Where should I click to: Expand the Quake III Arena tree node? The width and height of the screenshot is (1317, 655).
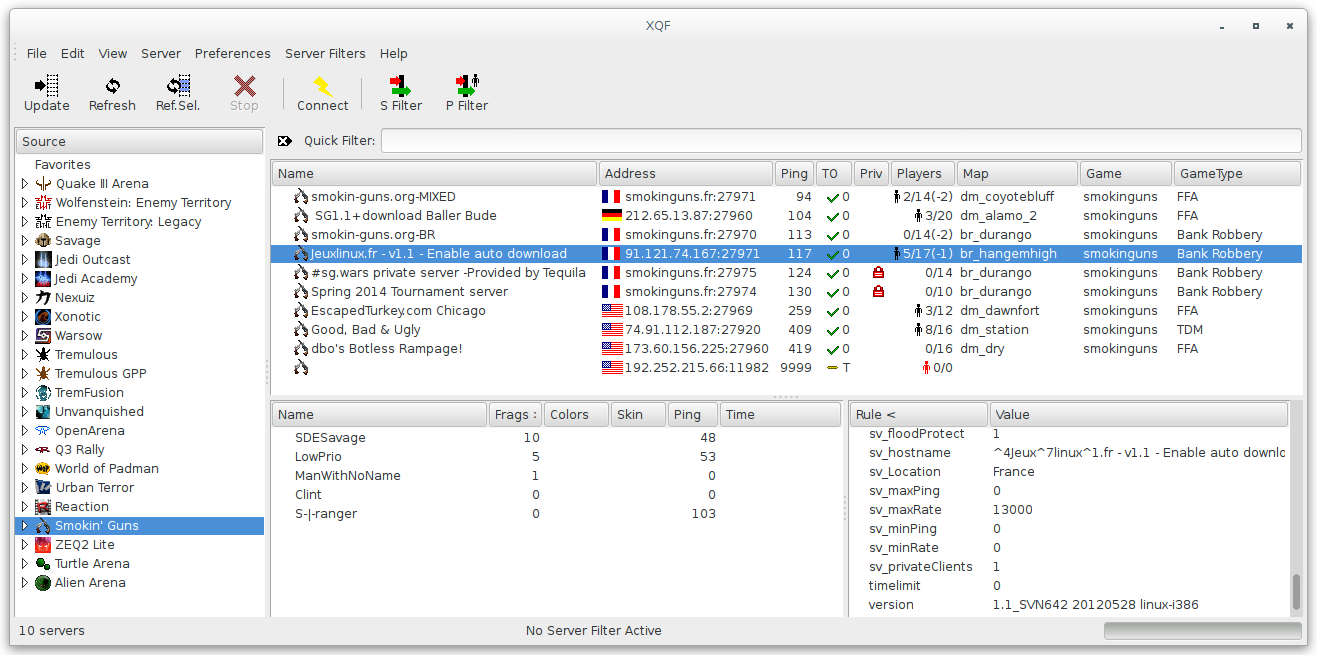25,184
